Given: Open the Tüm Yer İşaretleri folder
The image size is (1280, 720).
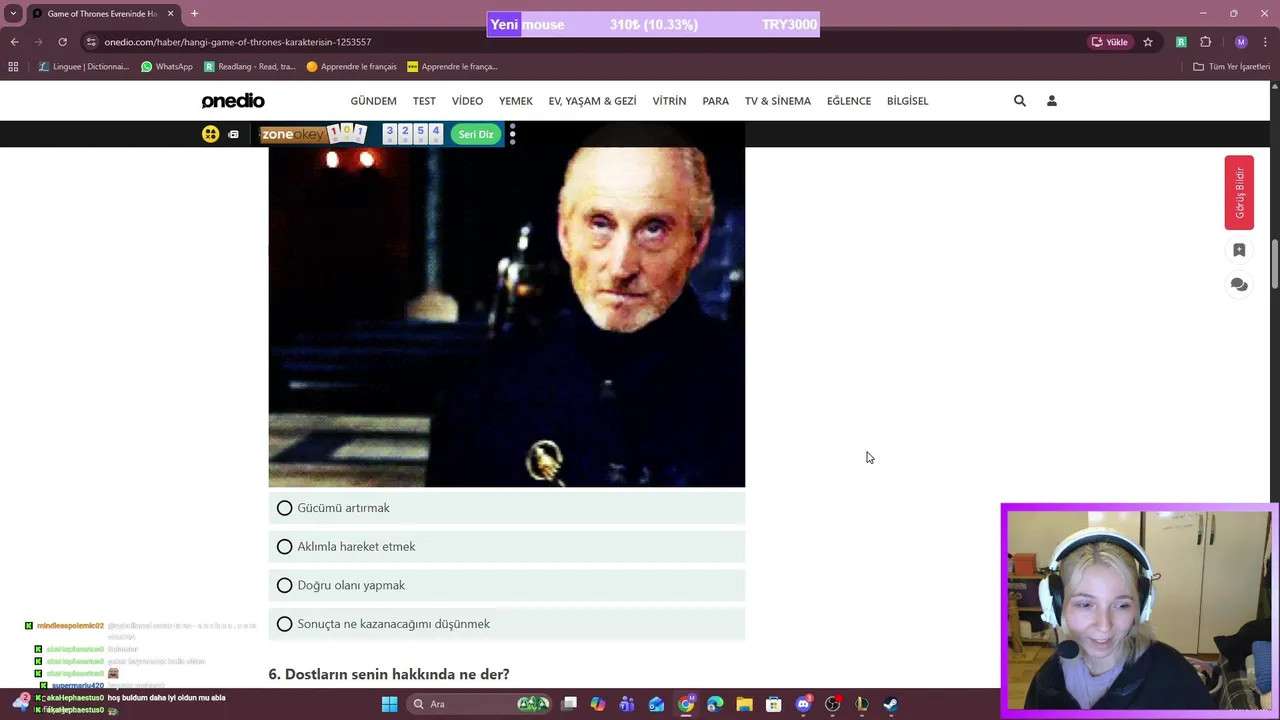Looking at the screenshot, I should coord(1231,67).
